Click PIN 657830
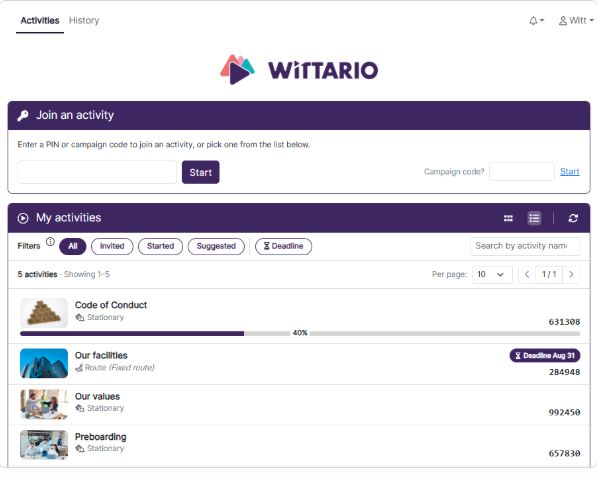The height and width of the screenshot is (478, 597). point(564,454)
